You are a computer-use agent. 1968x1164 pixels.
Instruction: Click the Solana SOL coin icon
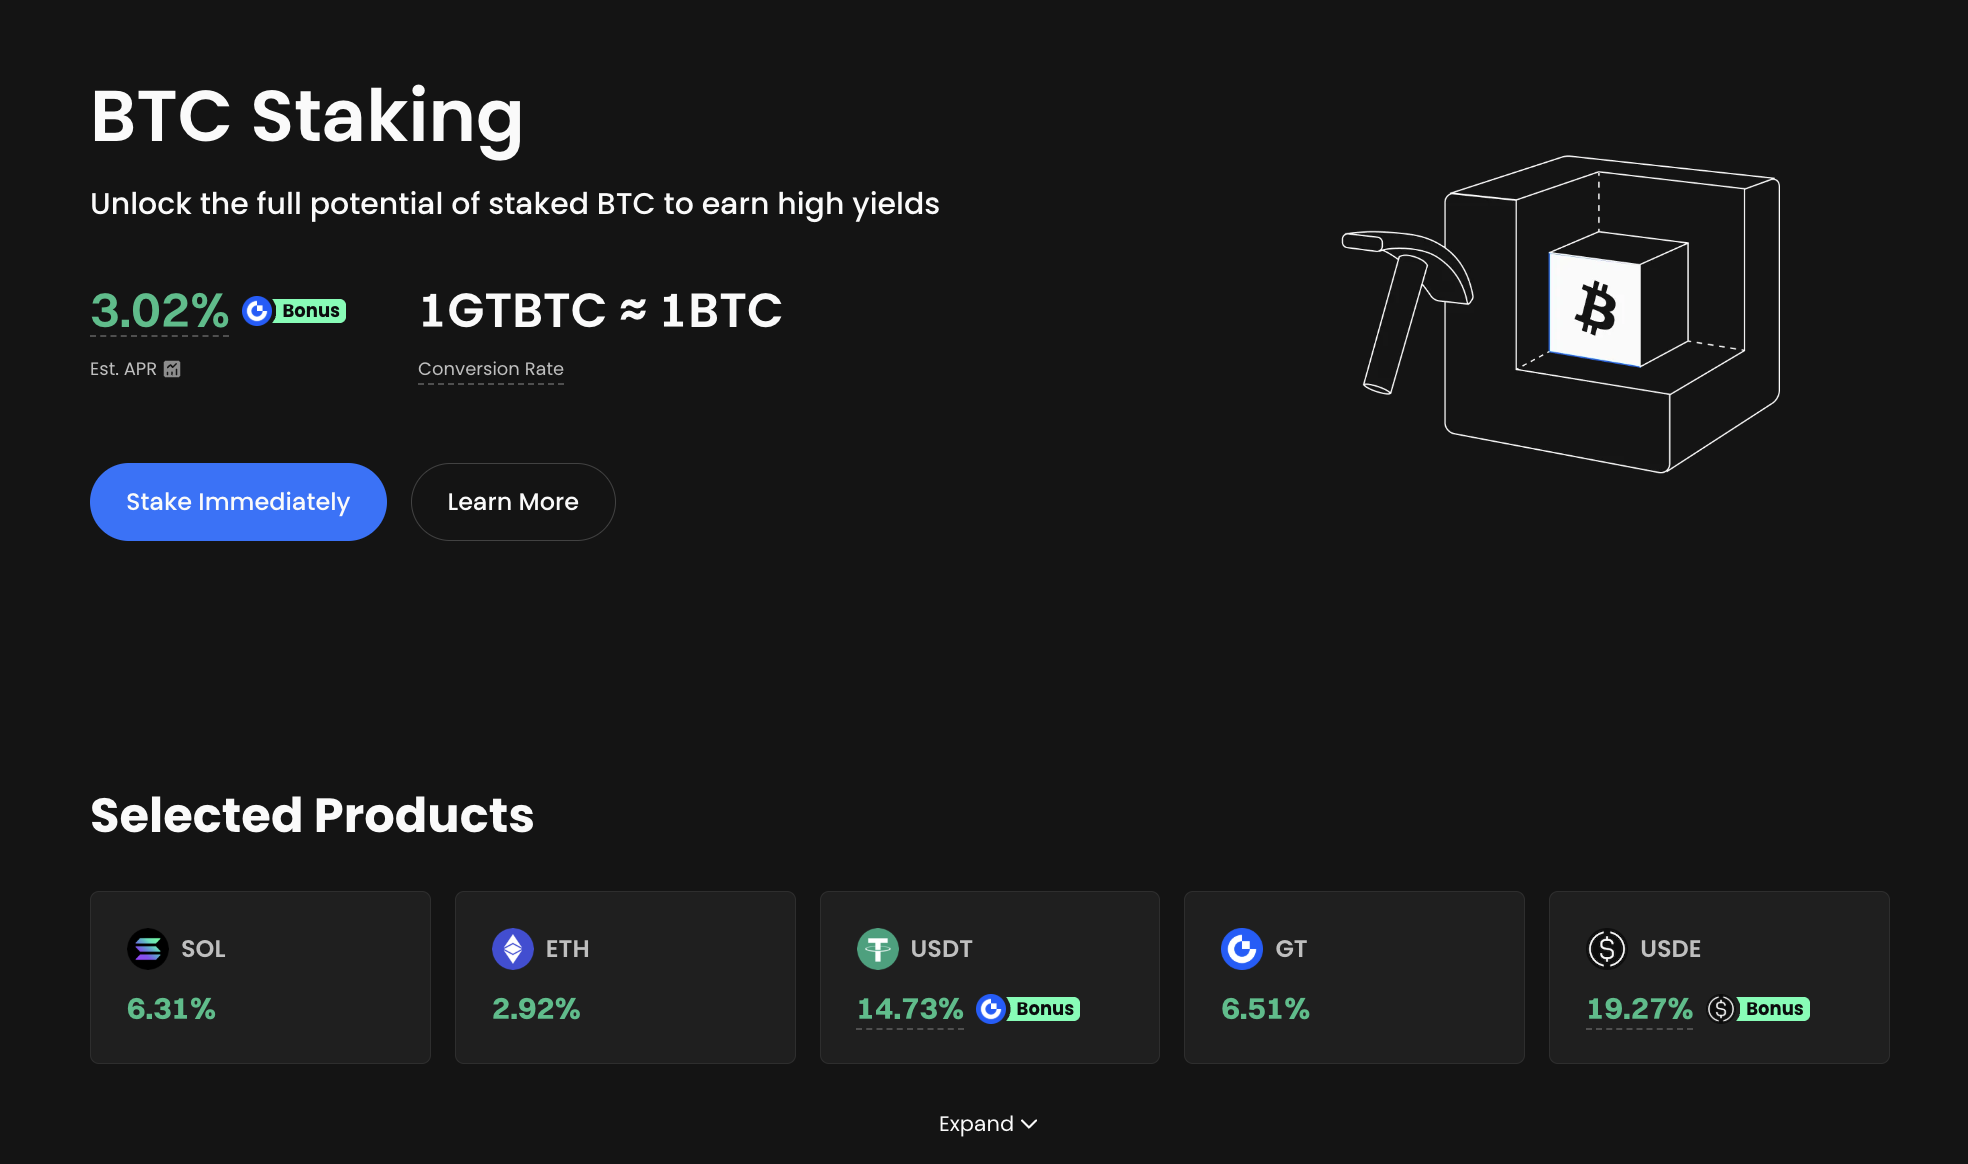pos(148,949)
